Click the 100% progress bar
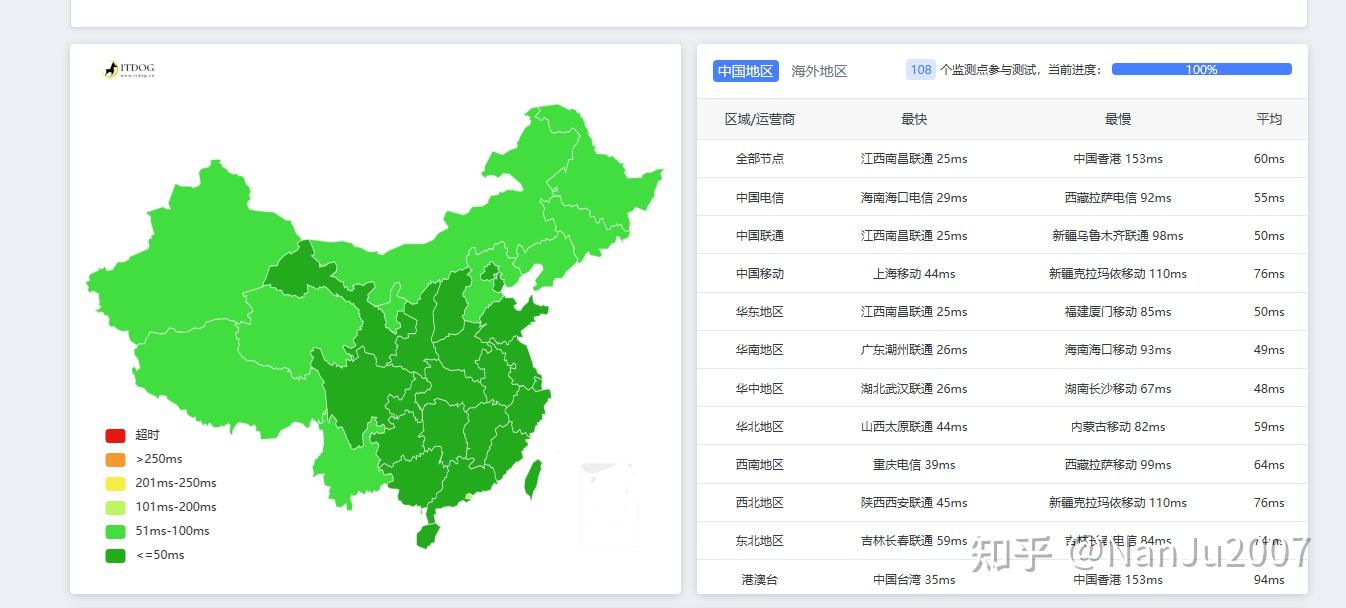The height and width of the screenshot is (608, 1346). pos(1201,69)
